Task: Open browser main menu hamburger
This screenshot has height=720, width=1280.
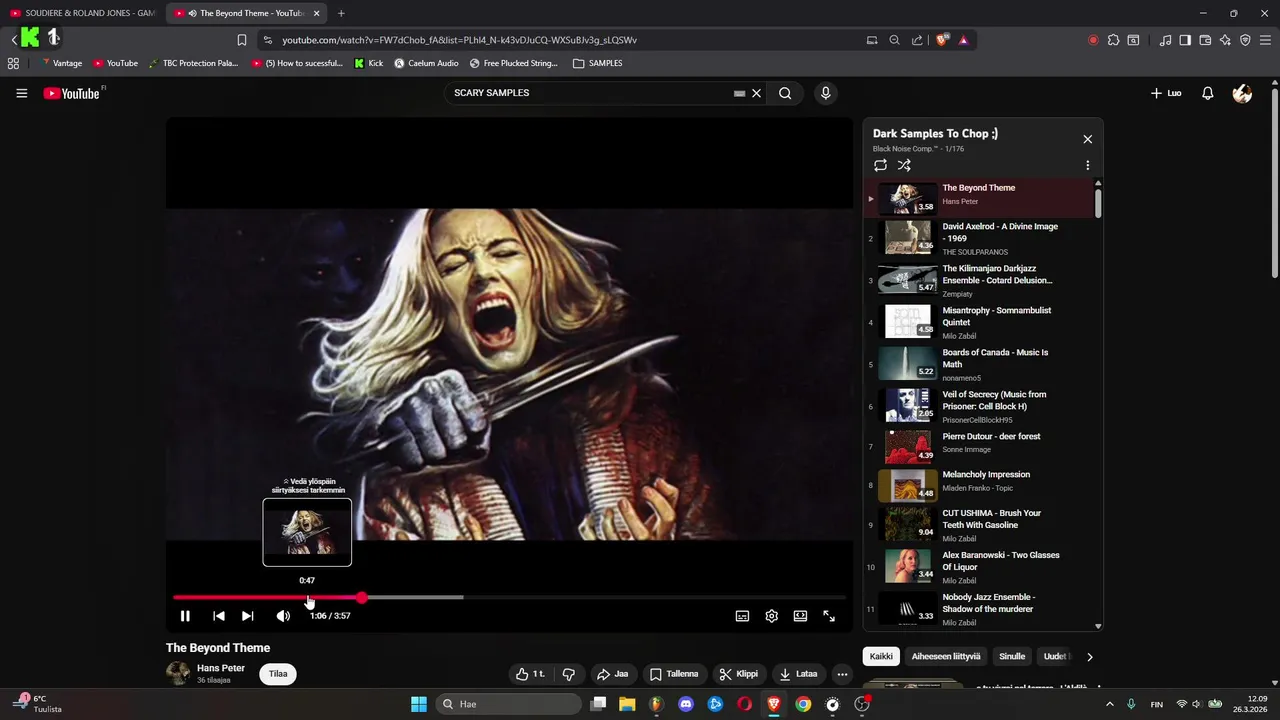Action: 1265,40
